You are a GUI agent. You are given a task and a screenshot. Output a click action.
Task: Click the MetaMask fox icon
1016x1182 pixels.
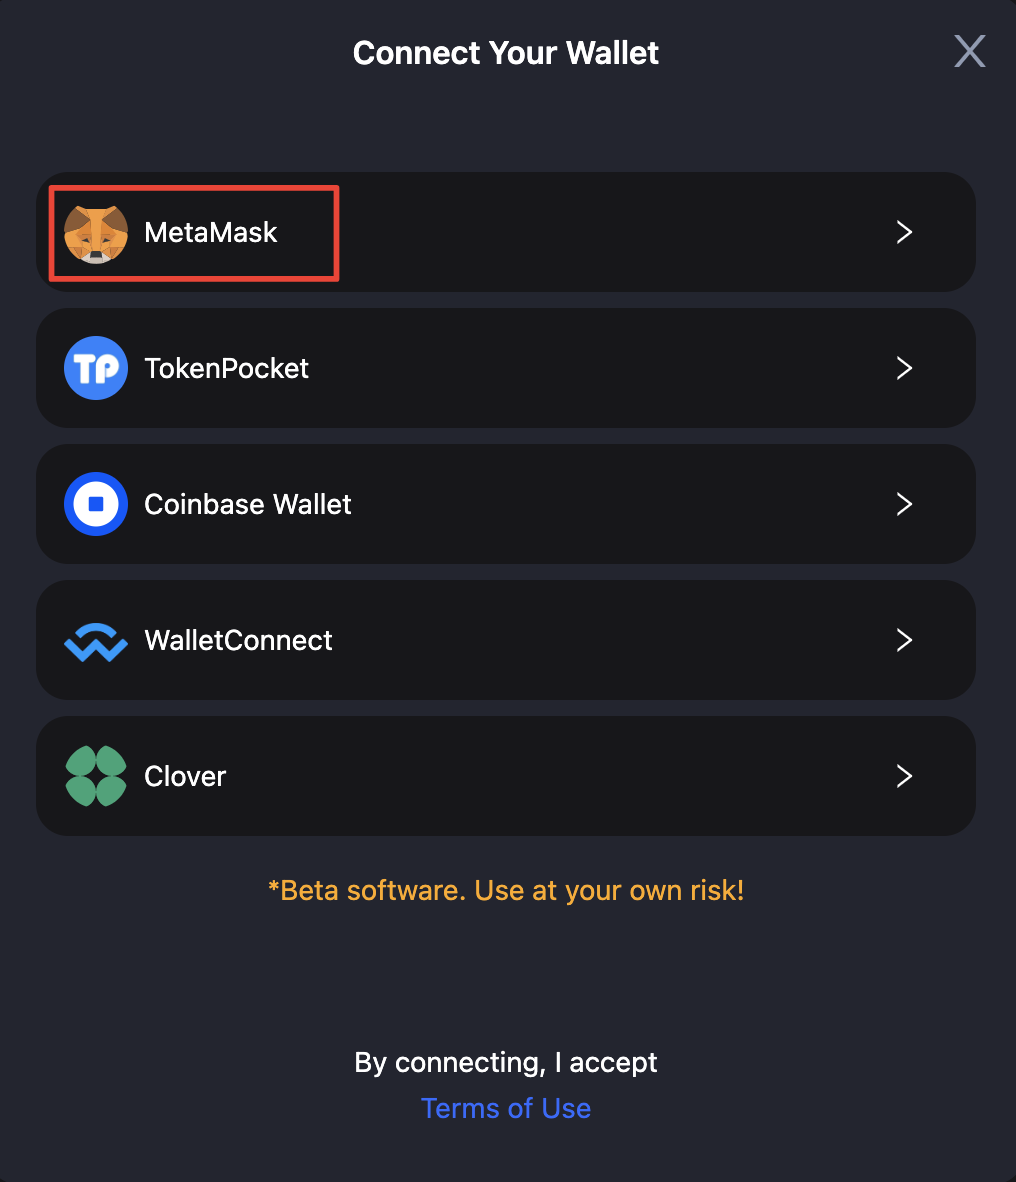click(x=96, y=233)
